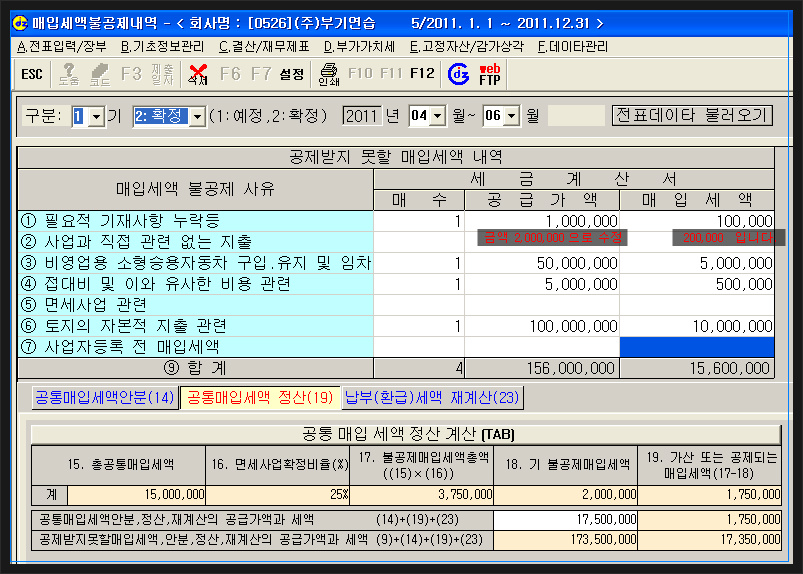
Task: Click the 17,500,000 supply amount field
Action: [565, 520]
